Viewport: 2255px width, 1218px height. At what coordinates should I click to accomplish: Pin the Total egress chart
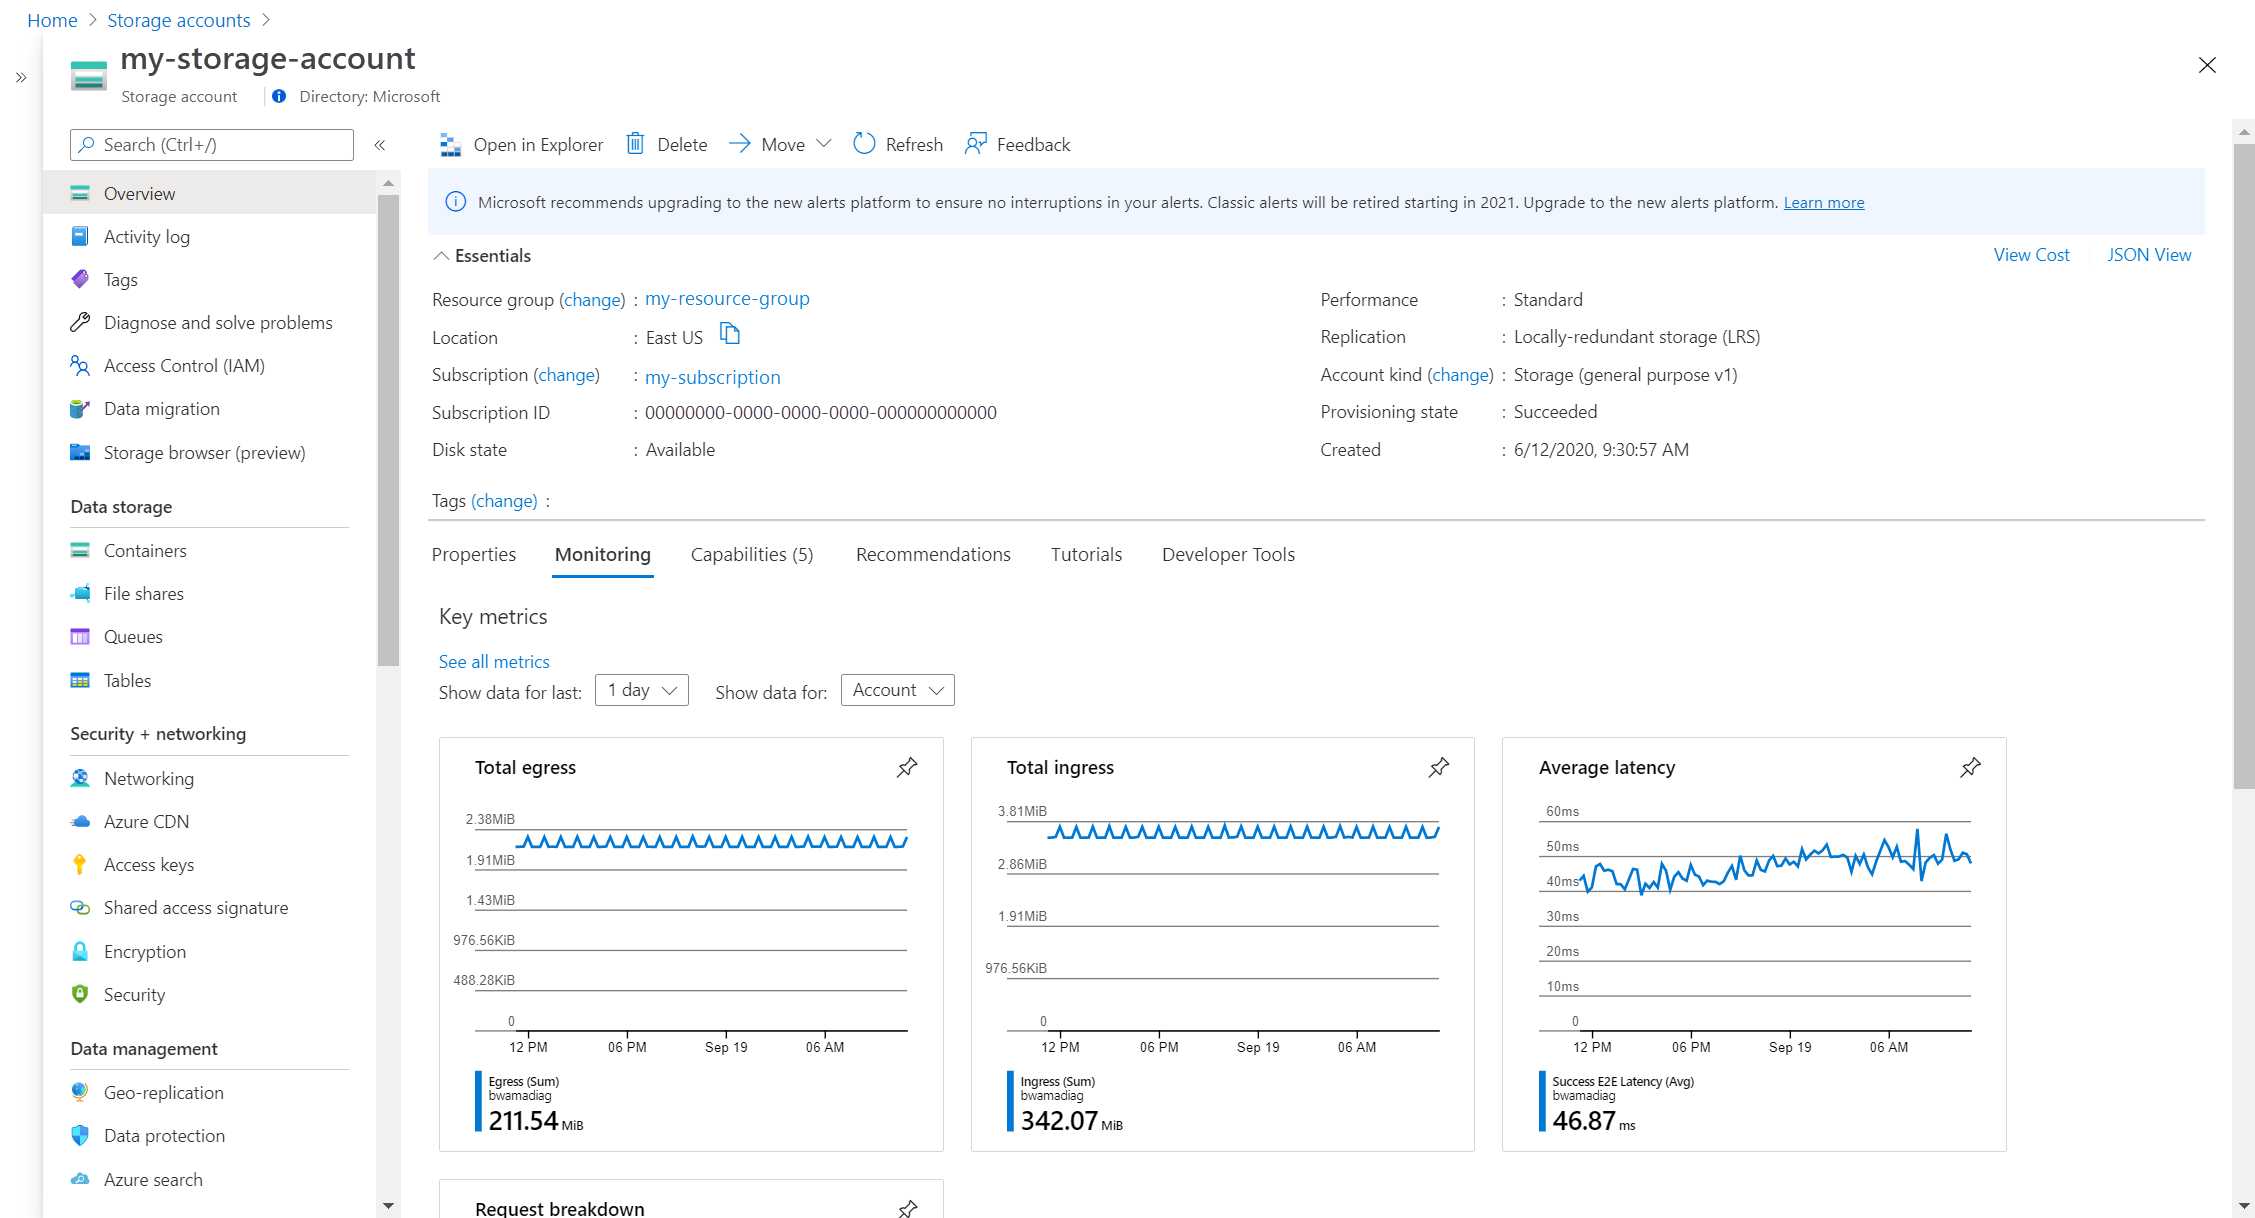click(x=907, y=767)
